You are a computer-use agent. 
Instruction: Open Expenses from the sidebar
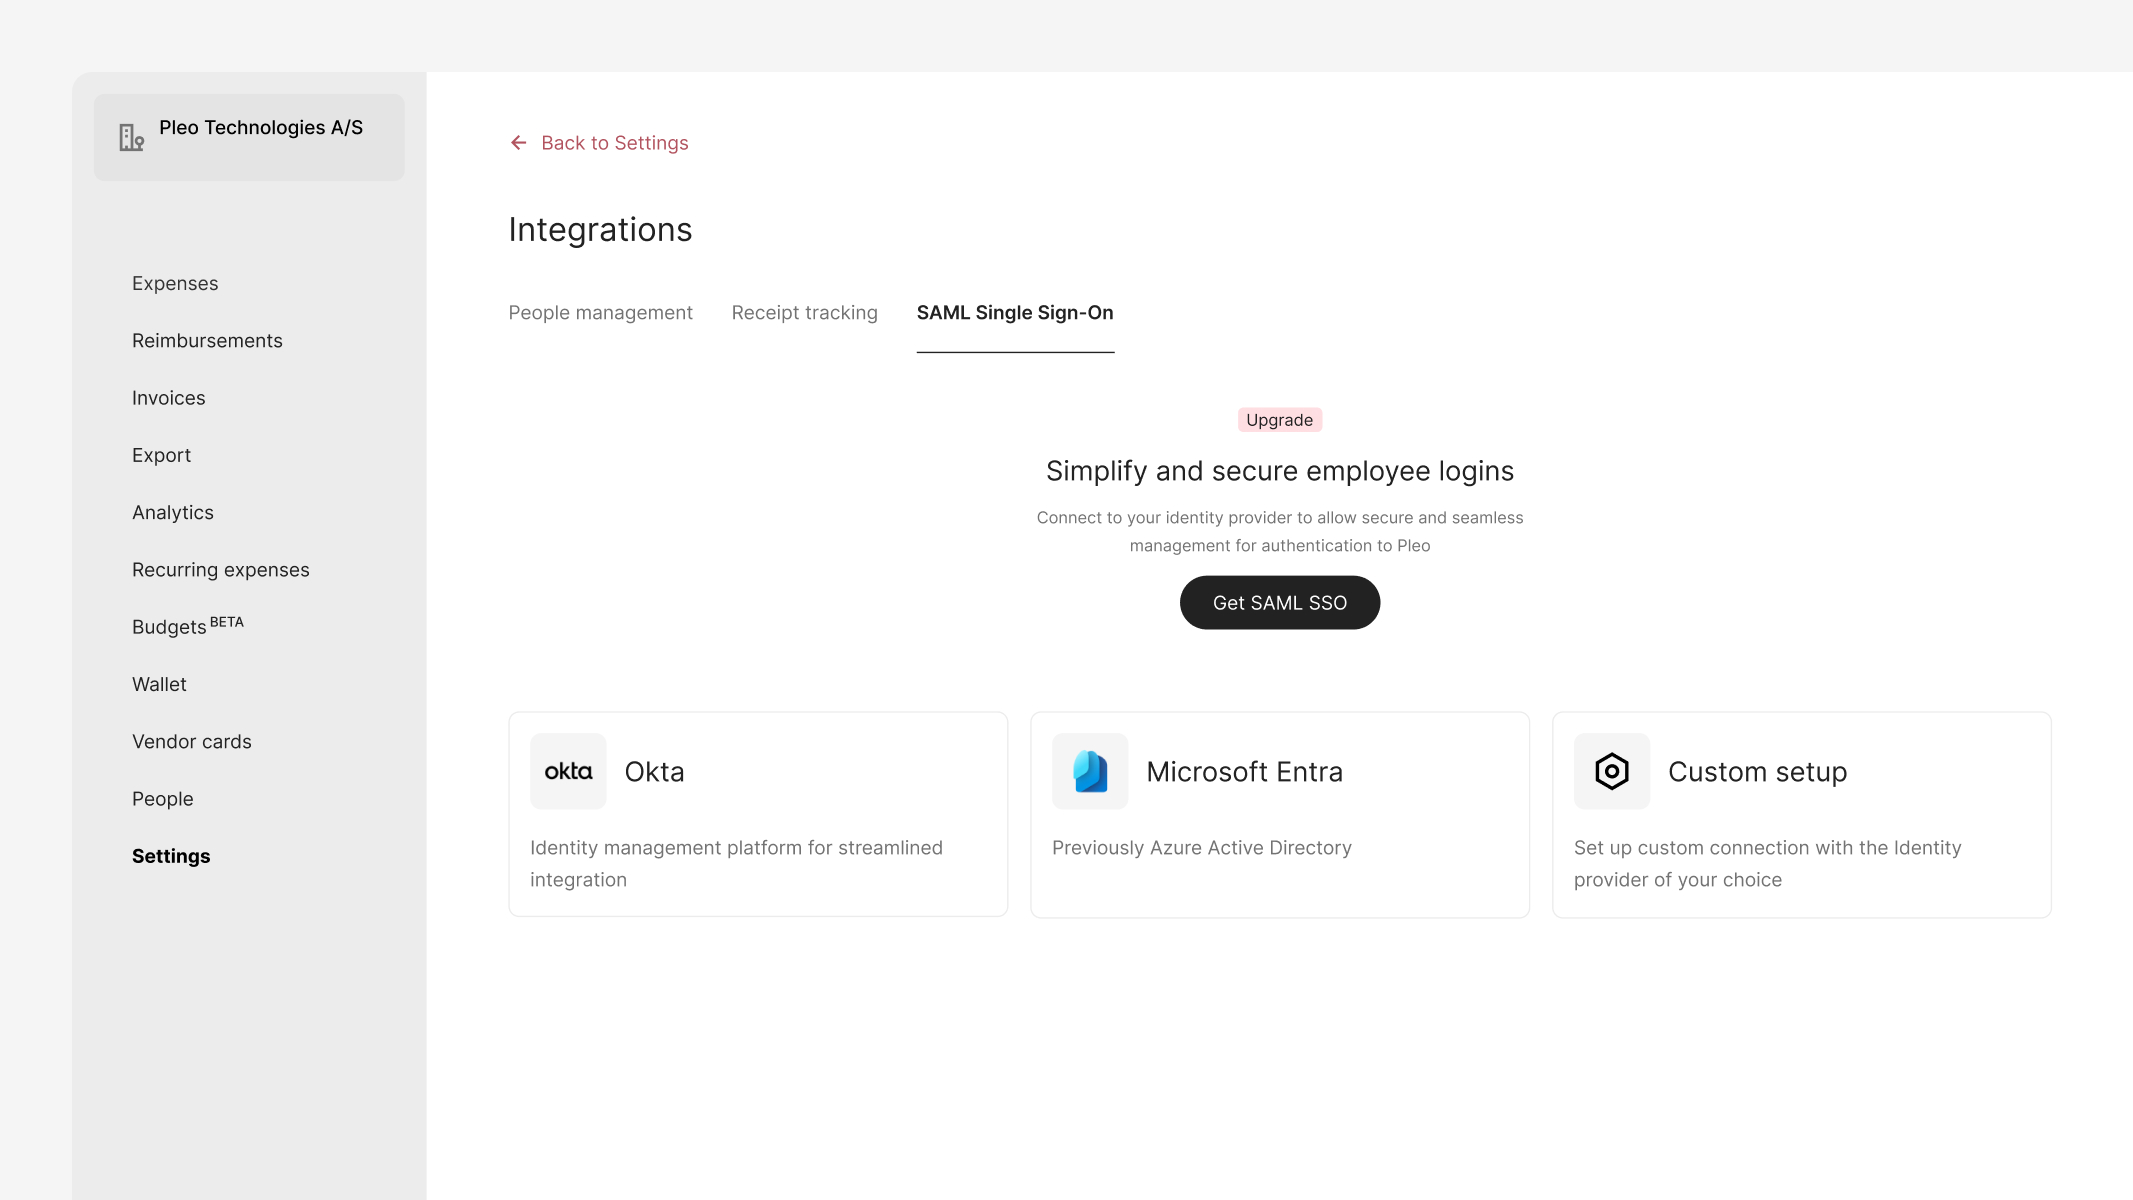click(x=175, y=283)
